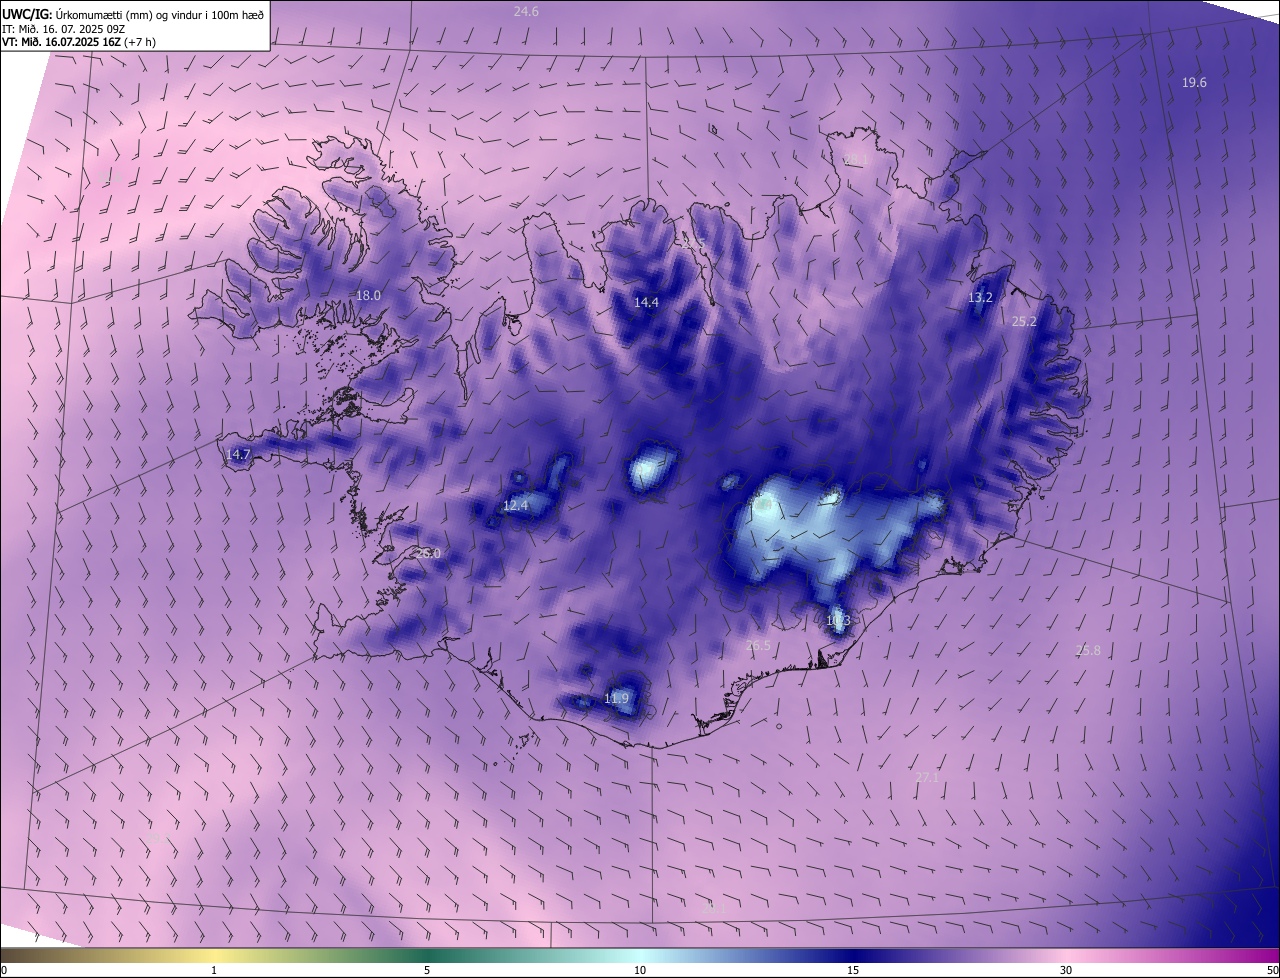Click the 50 tick on the color scale

(x=1272, y=970)
